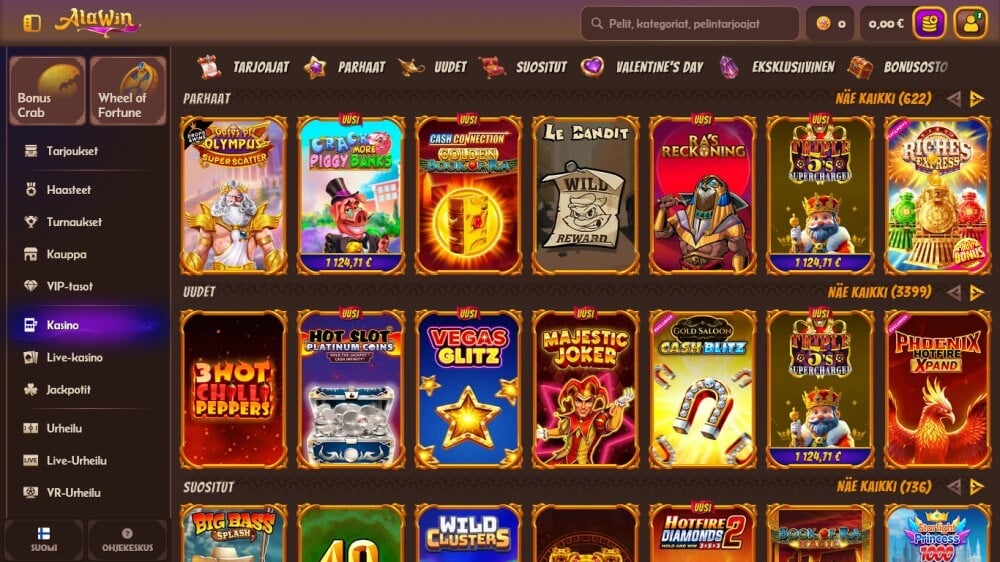Advance Parhaat carousel with right arrow

[x=976, y=99]
